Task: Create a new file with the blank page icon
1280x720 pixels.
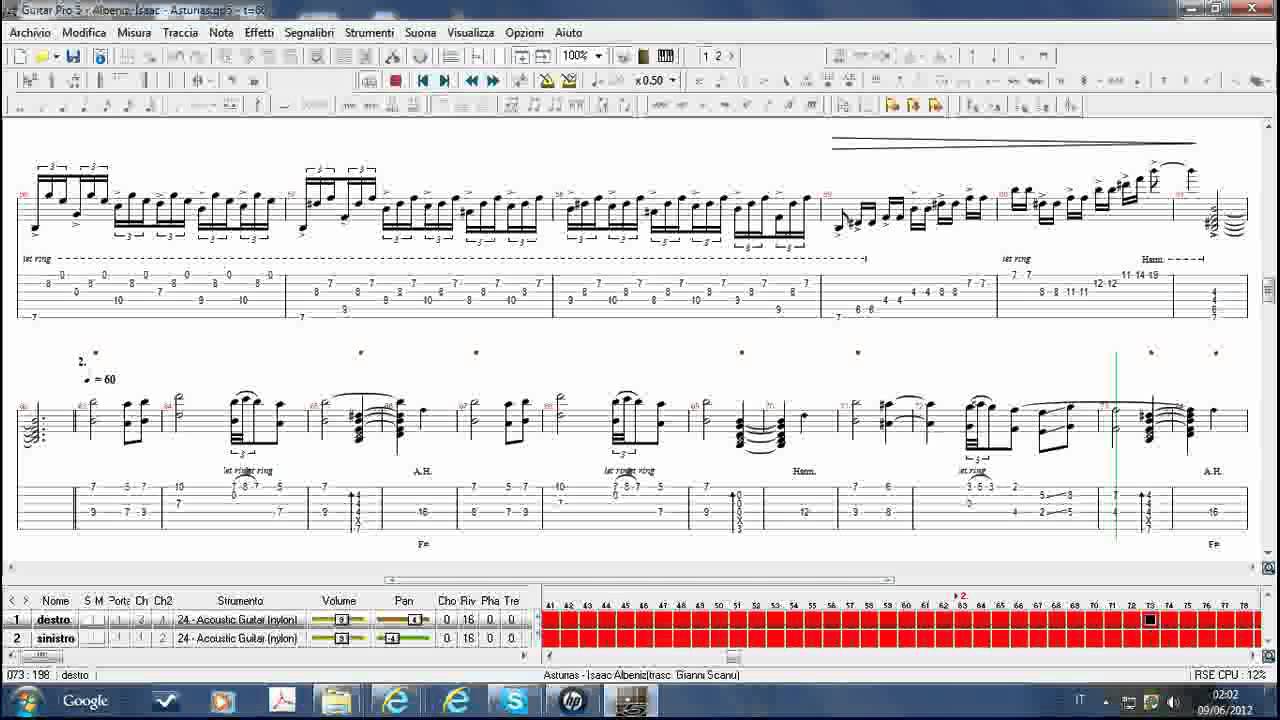Action: click(20, 56)
